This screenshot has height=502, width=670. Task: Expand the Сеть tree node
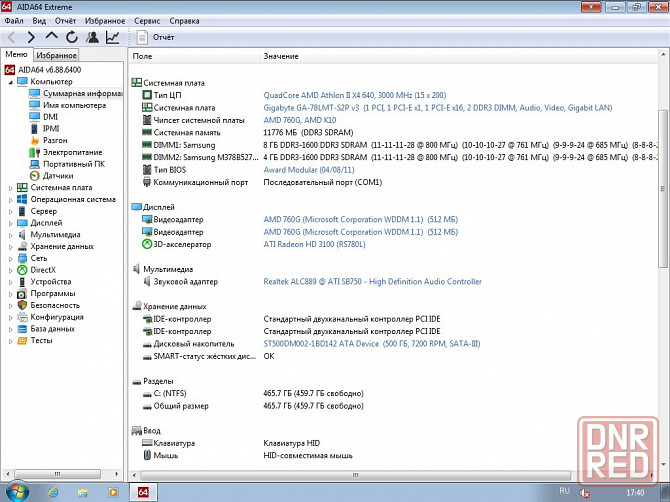pyautogui.click(x=11, y=258)
